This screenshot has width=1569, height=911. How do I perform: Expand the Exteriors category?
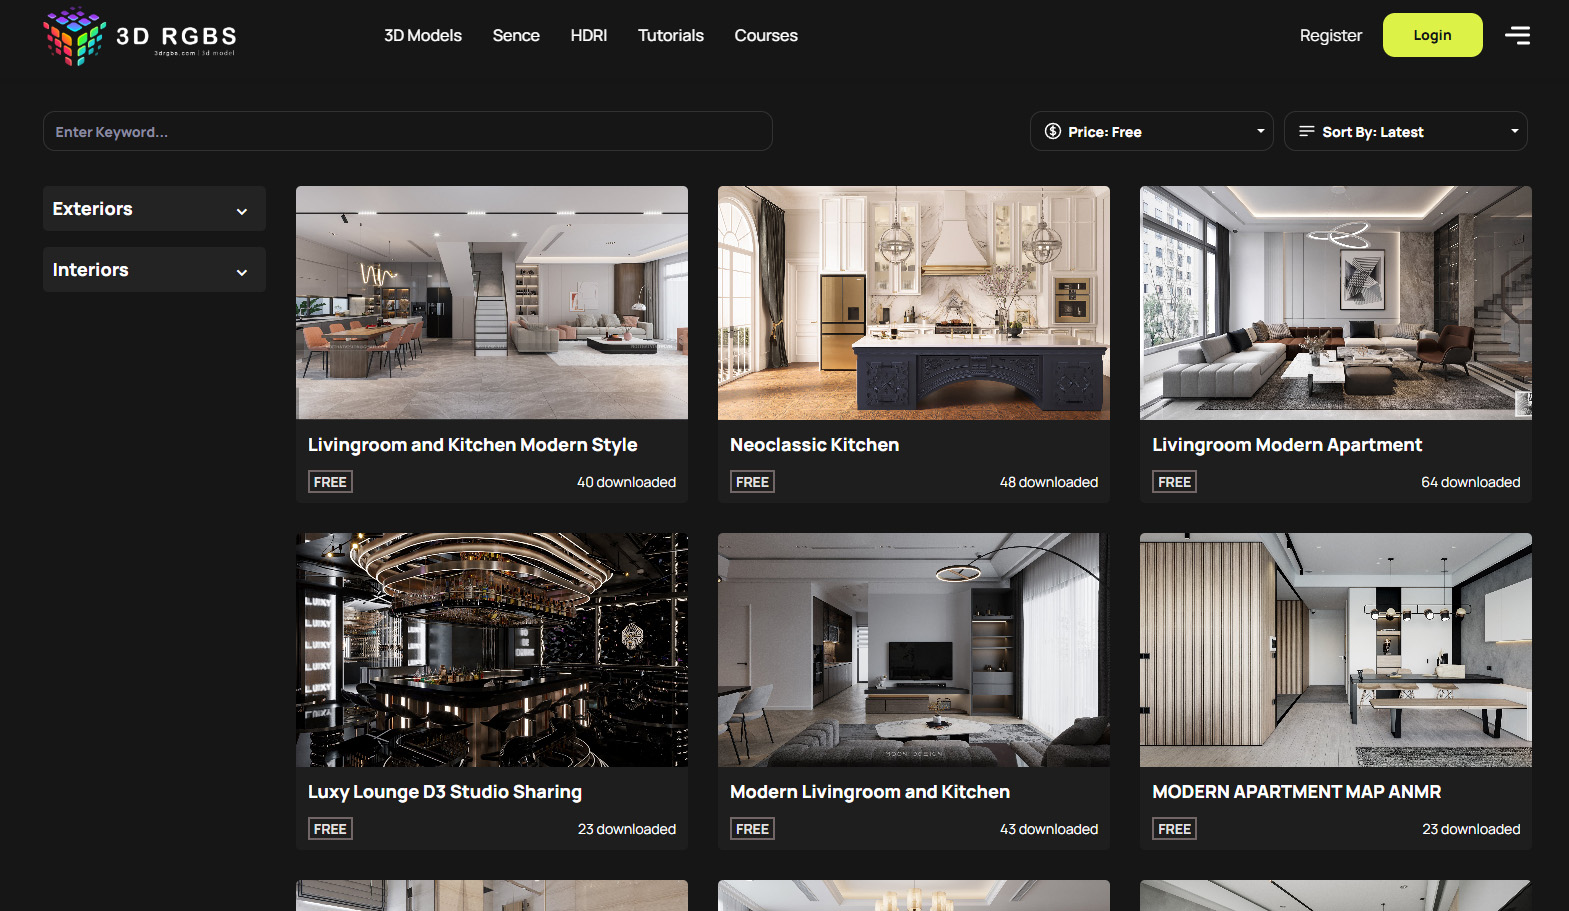click(154, 209)
